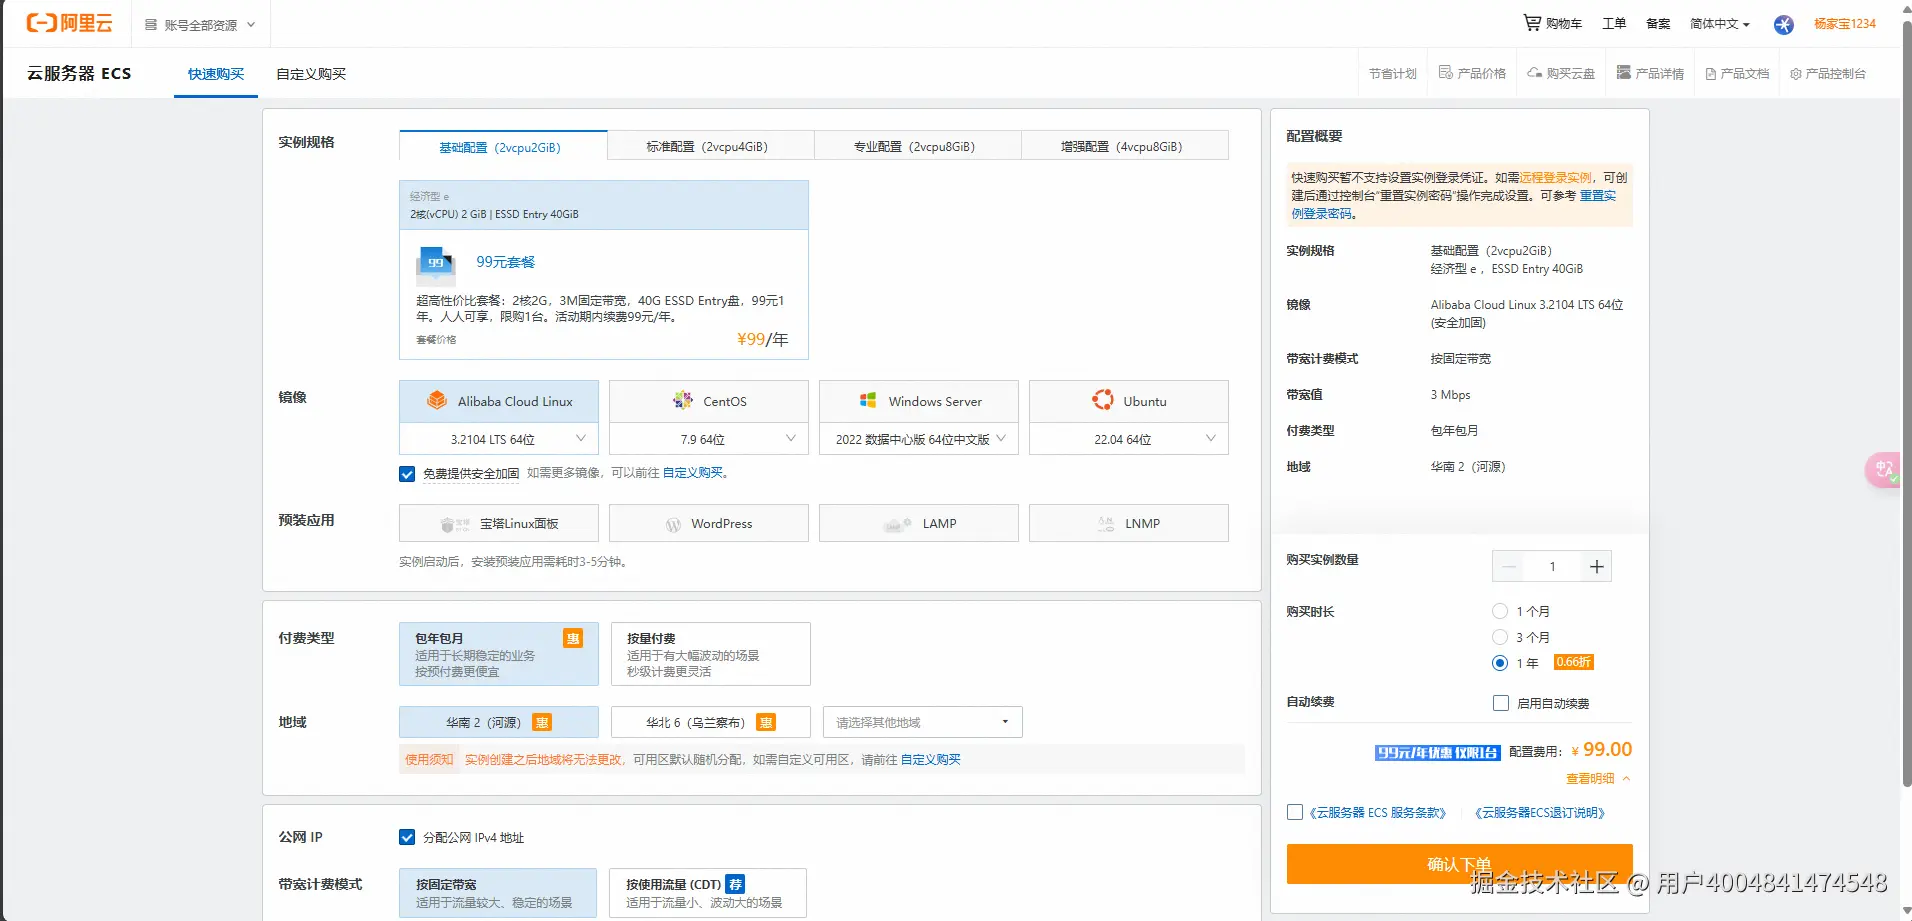
Task: Click the 宝塔Linux面板 app icon
Action: point(455,524)
